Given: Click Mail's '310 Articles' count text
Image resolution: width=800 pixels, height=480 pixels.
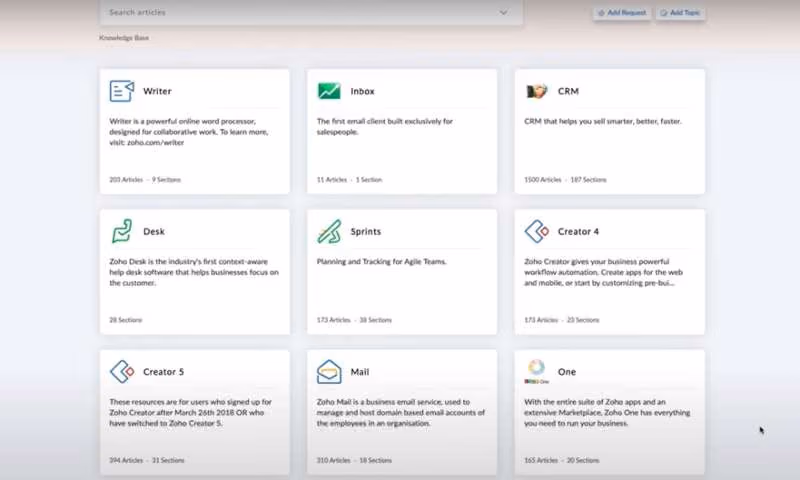Looking at the screenshot, I should pyautogui.click(x=334, y=460).
